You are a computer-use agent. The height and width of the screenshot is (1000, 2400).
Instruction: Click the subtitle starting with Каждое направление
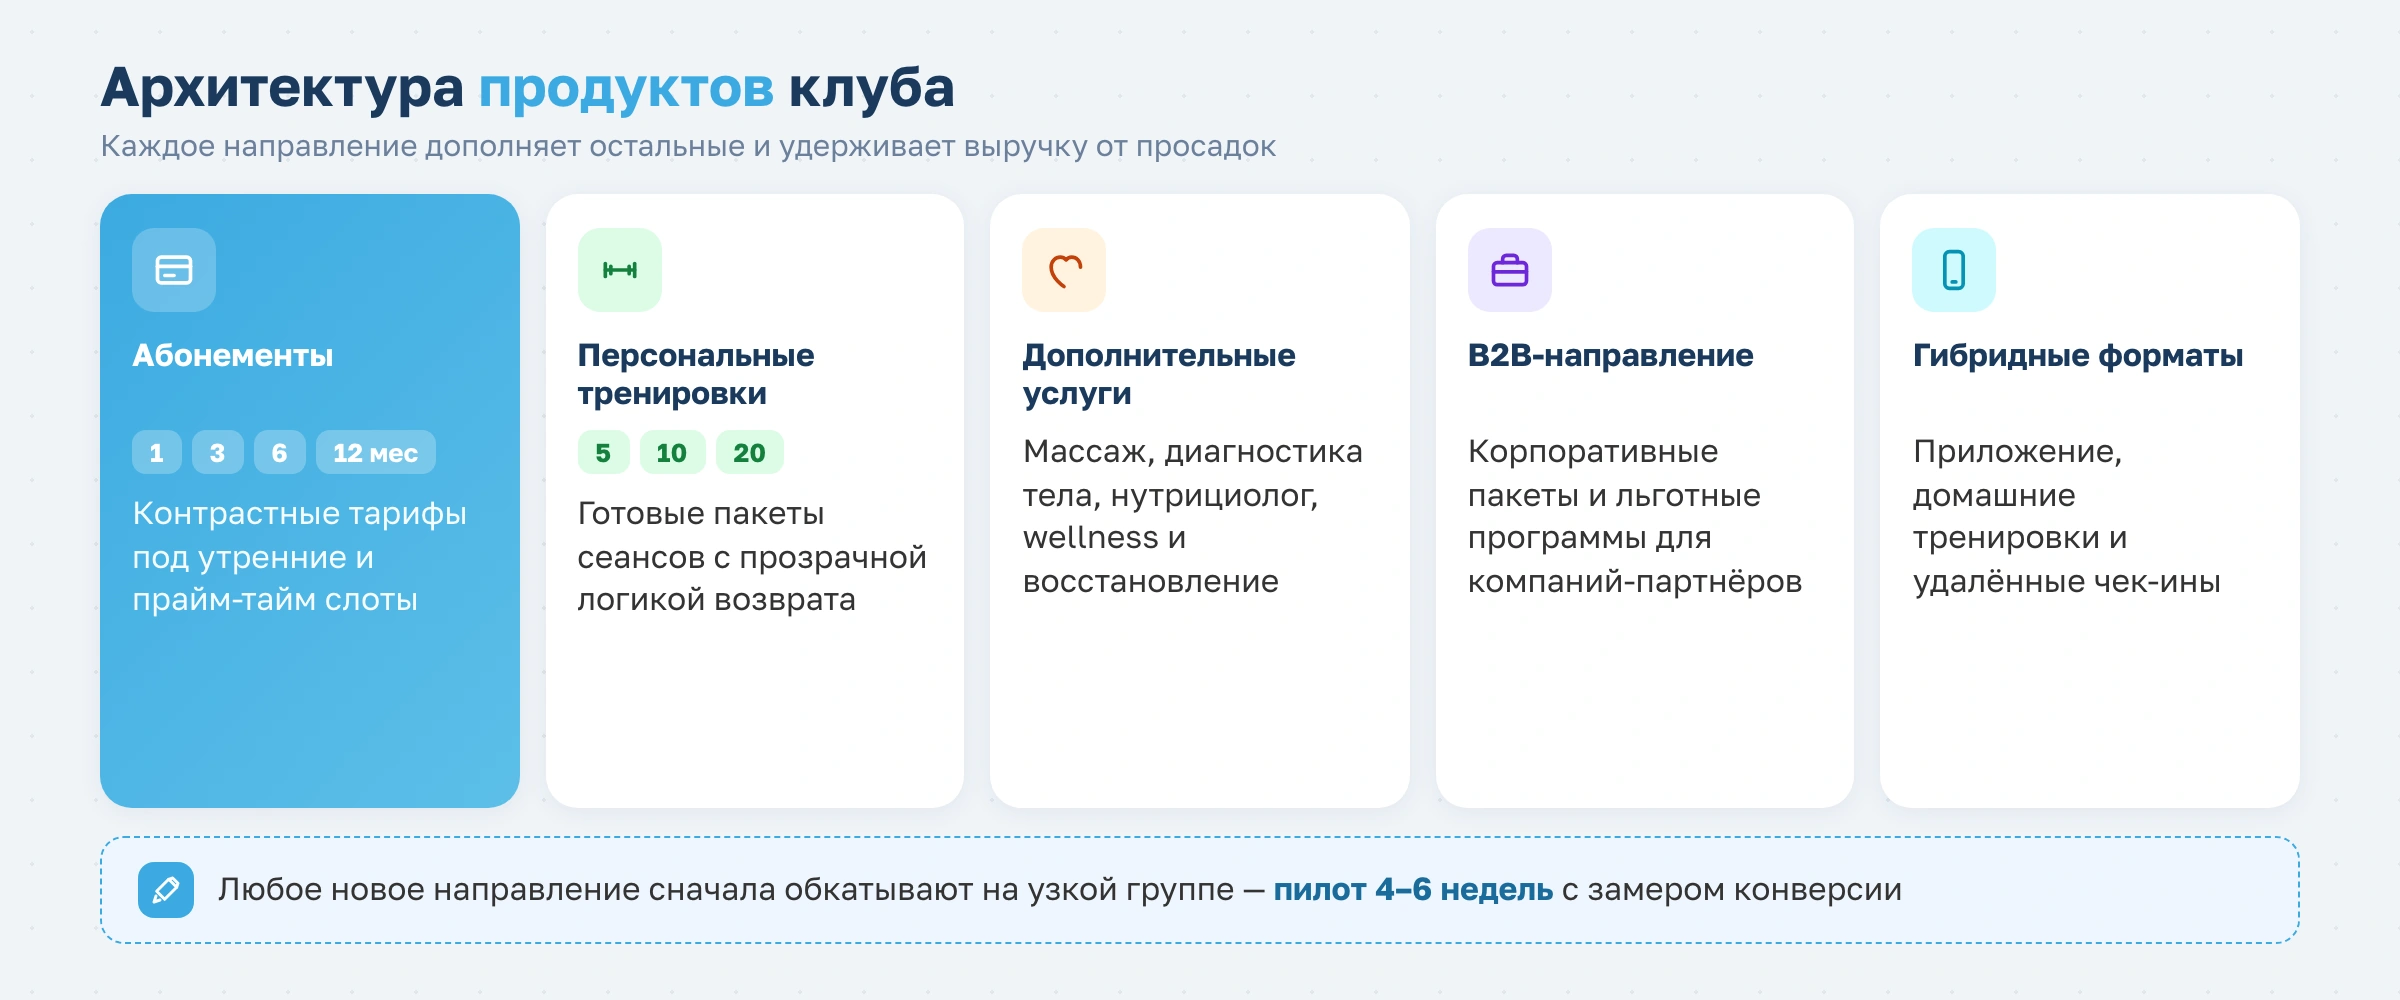tap(688, 146)
